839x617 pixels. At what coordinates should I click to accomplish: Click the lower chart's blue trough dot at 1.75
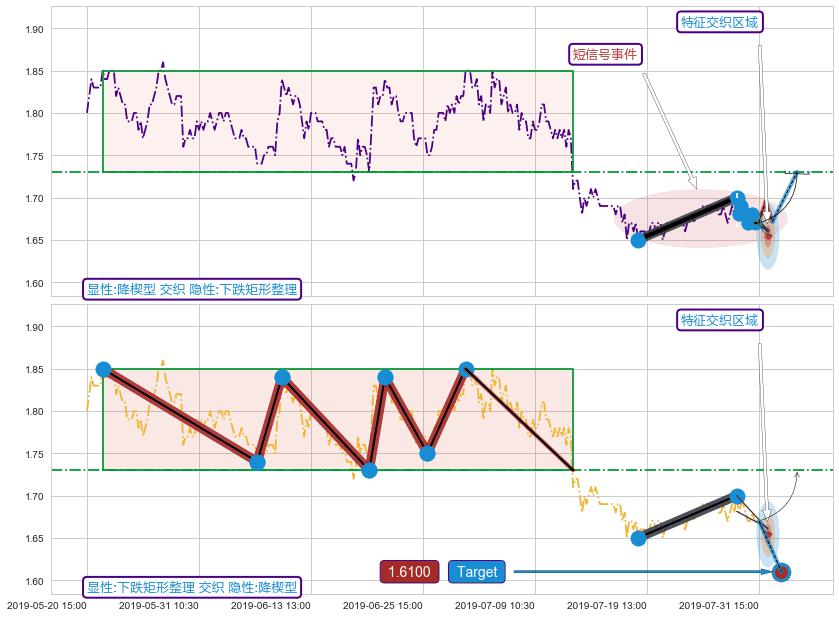427,453
